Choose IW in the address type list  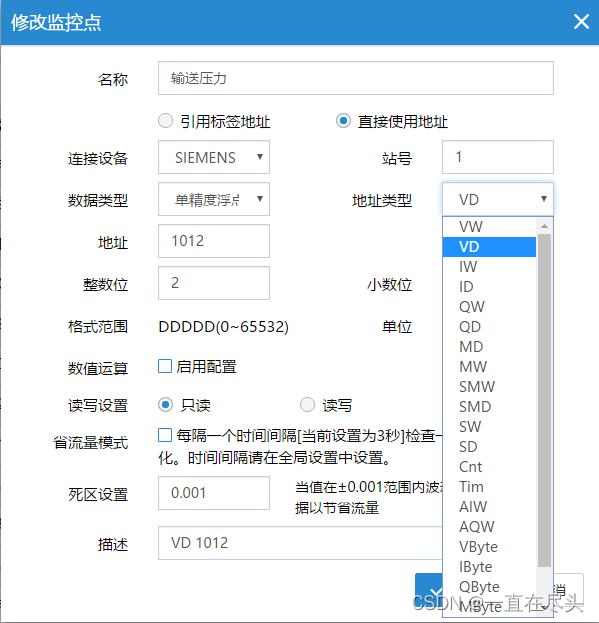tap(489, 267)
